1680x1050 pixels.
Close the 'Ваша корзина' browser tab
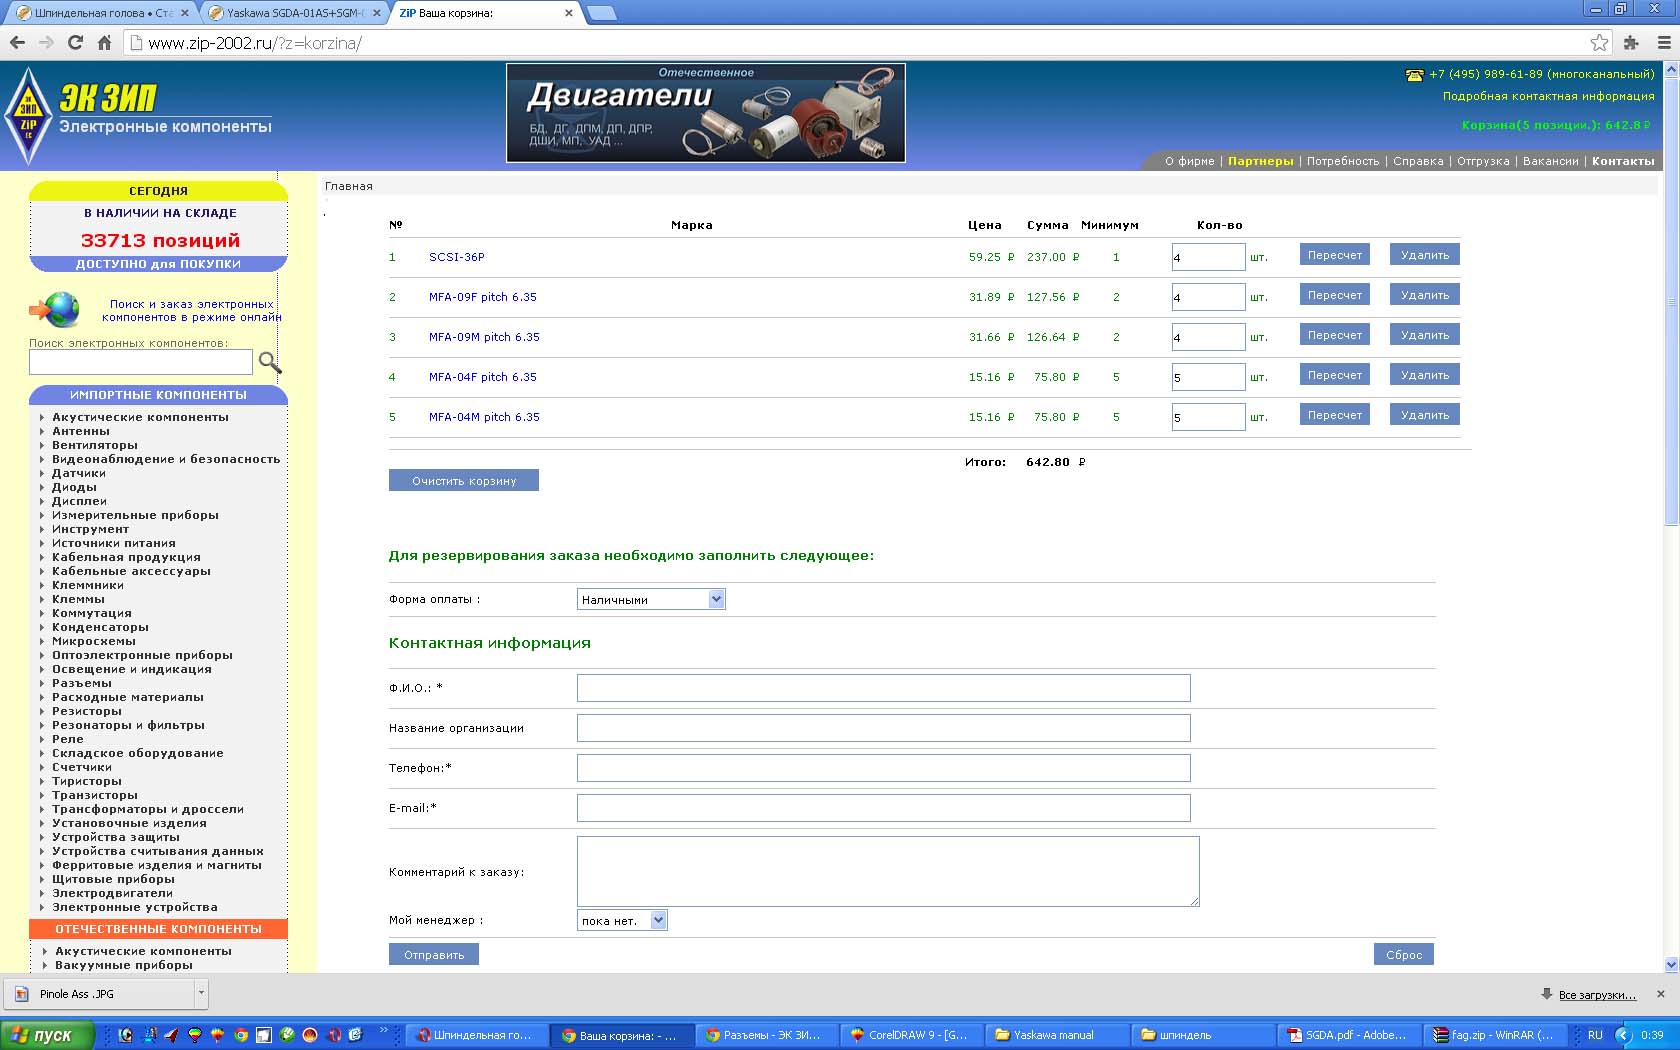pos(569,13)
